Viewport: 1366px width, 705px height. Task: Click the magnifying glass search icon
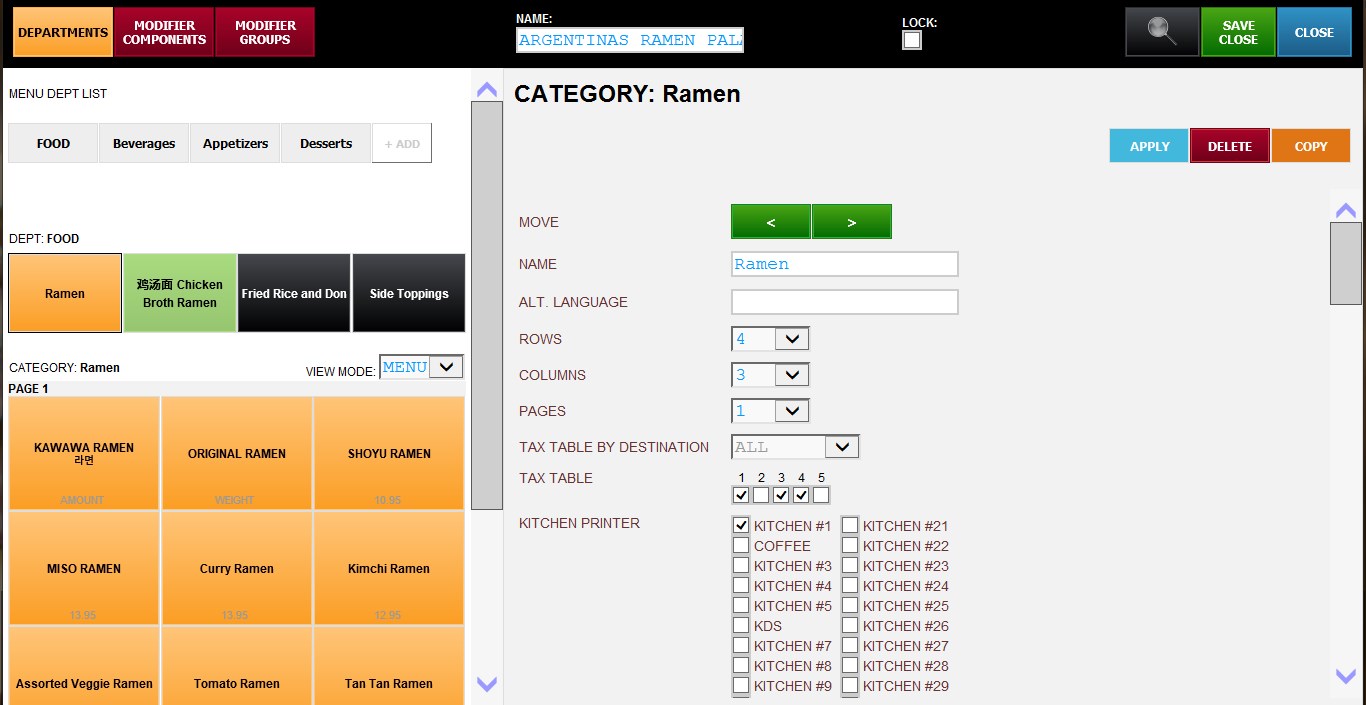point(1162,32)
